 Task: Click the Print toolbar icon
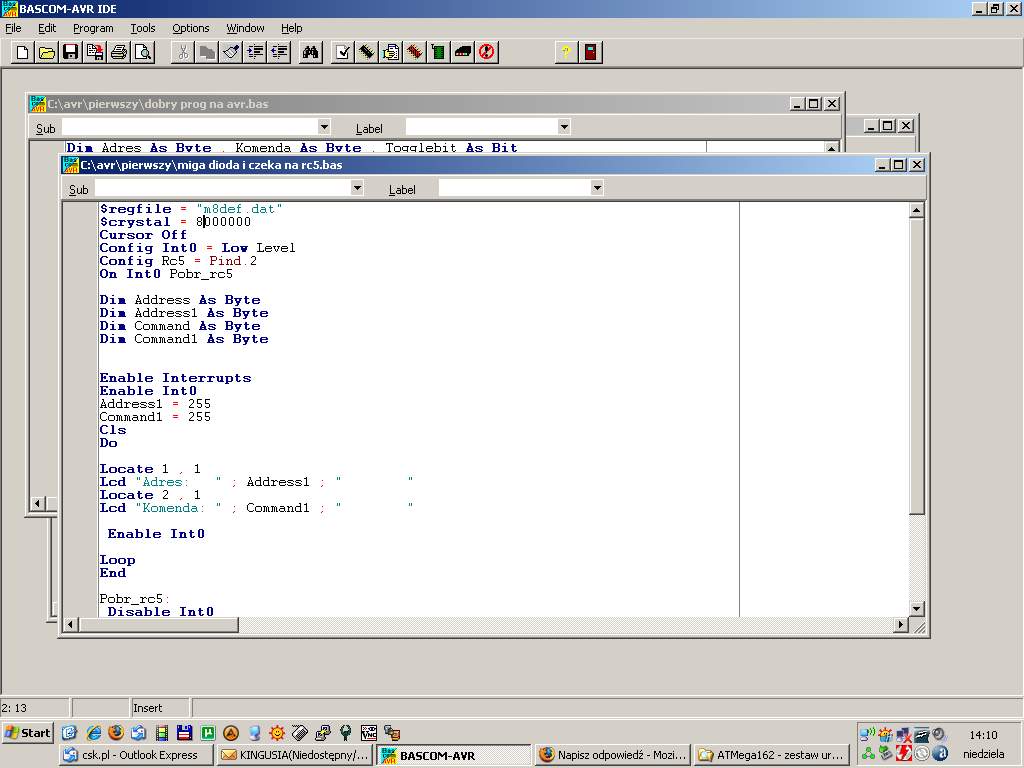pyautogui.click(x=119, y=52)
